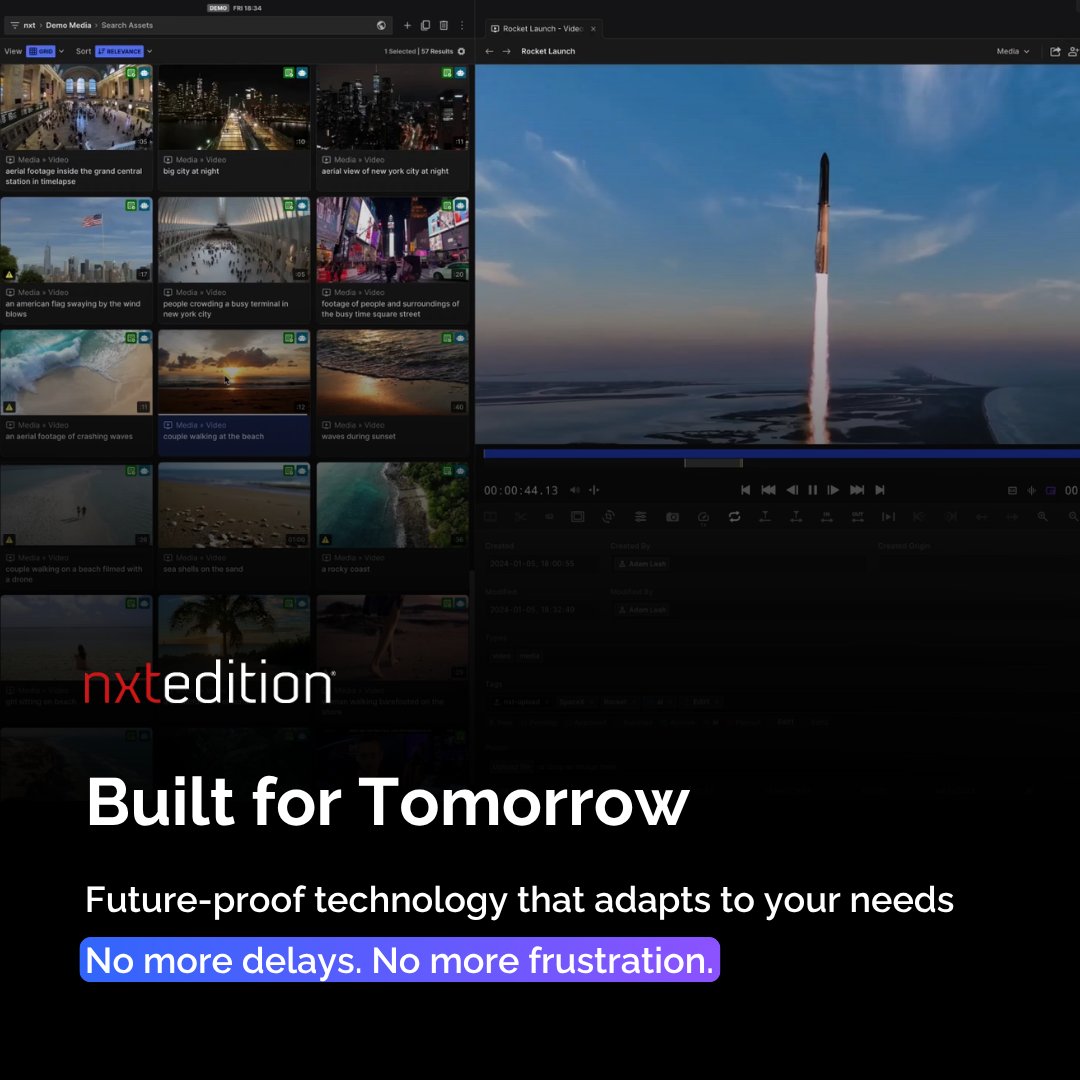This screenshot has width=1080, height=1080.
Task: Select the couple walking at the beach asset
Action: pyautogui.click(x=234, y=393)
